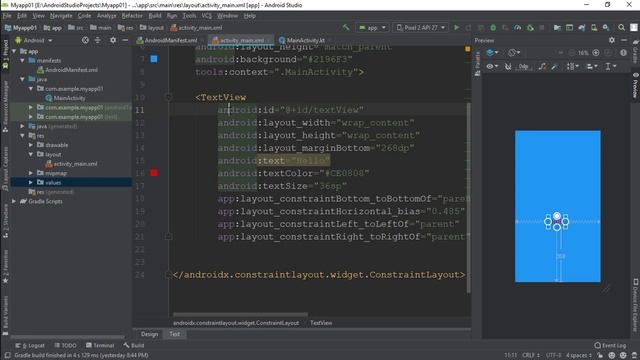Open the Build menu

(x=155, y=16)
